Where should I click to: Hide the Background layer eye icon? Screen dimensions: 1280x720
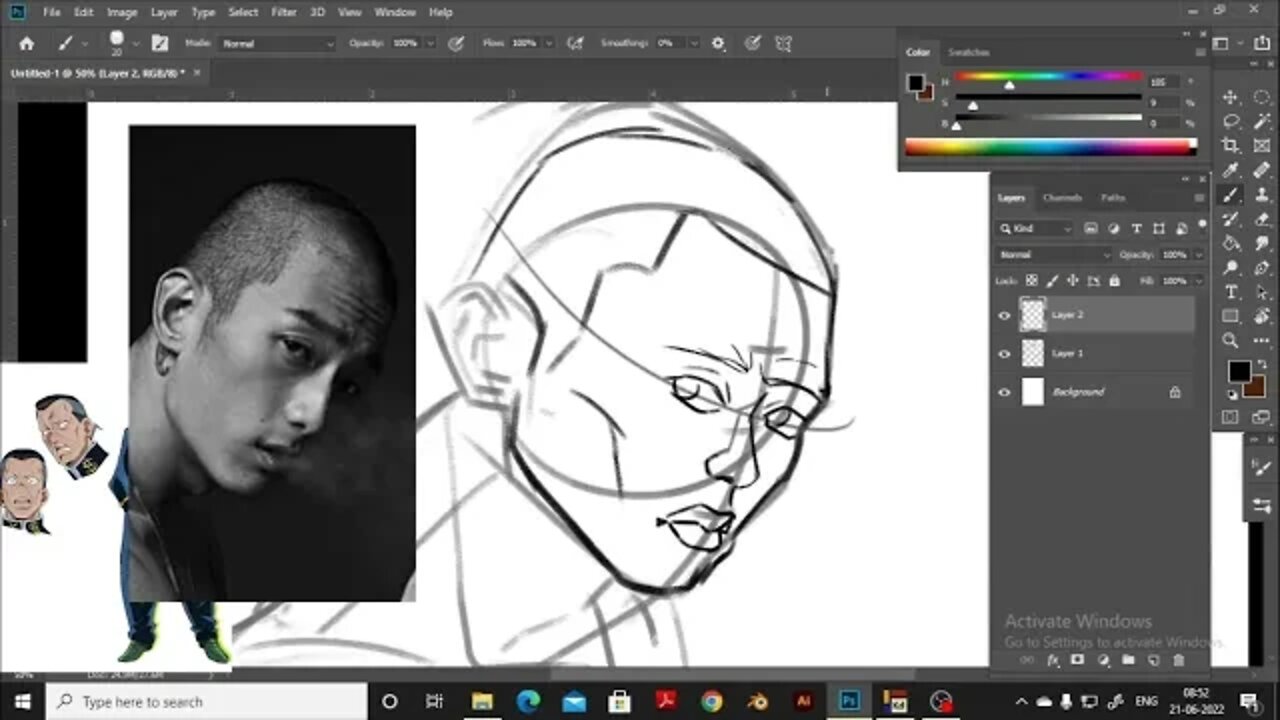click(x=1005, y=392)
